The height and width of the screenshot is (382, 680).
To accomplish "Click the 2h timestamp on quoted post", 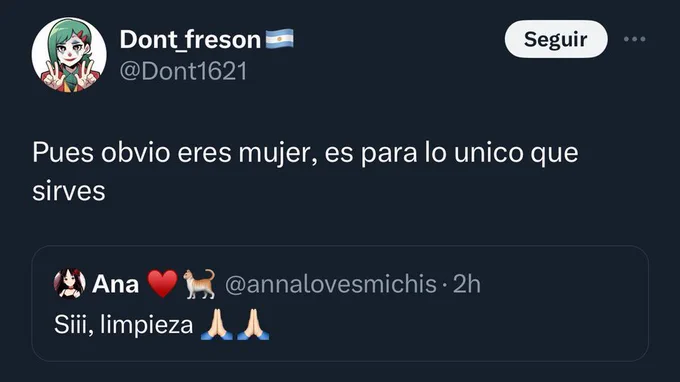I will click(467, 284).
